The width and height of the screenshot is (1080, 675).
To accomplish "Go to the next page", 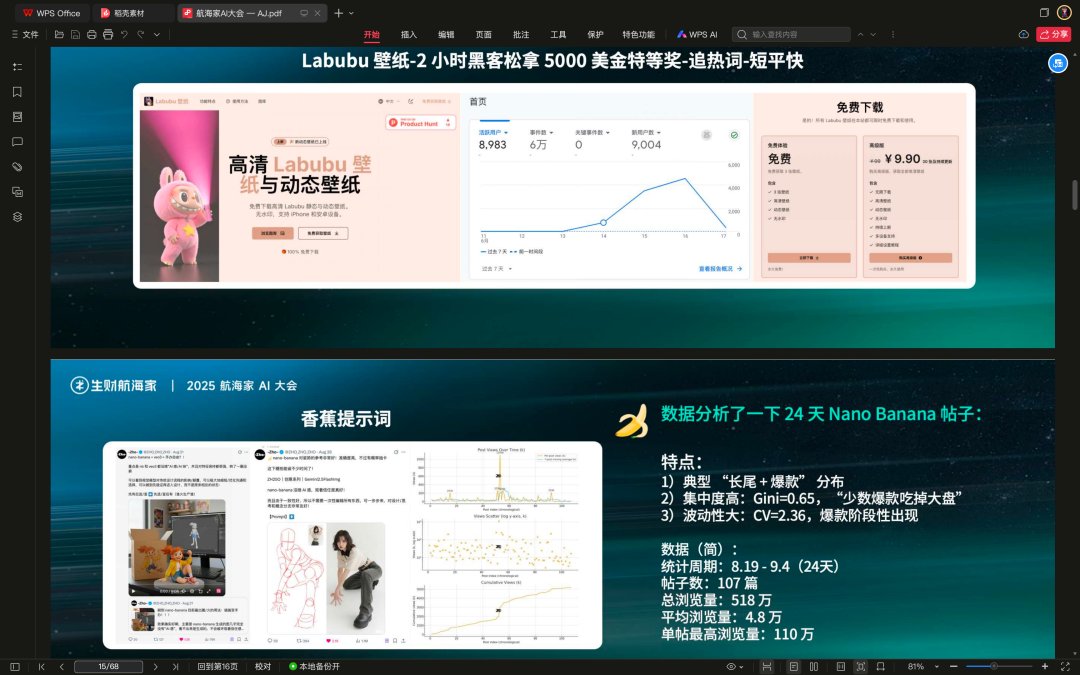I will click(155, 667).
